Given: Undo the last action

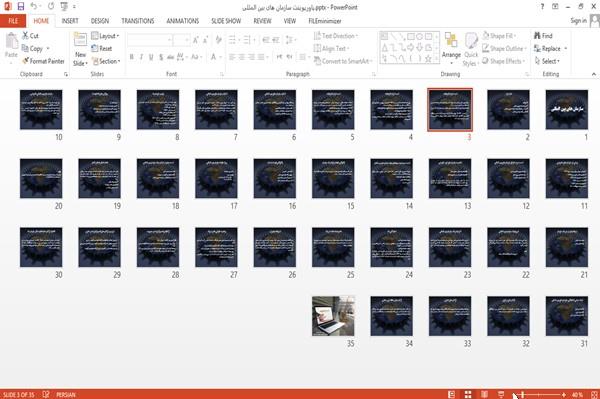Looking at the screenshot, I should tap(34, 6).
